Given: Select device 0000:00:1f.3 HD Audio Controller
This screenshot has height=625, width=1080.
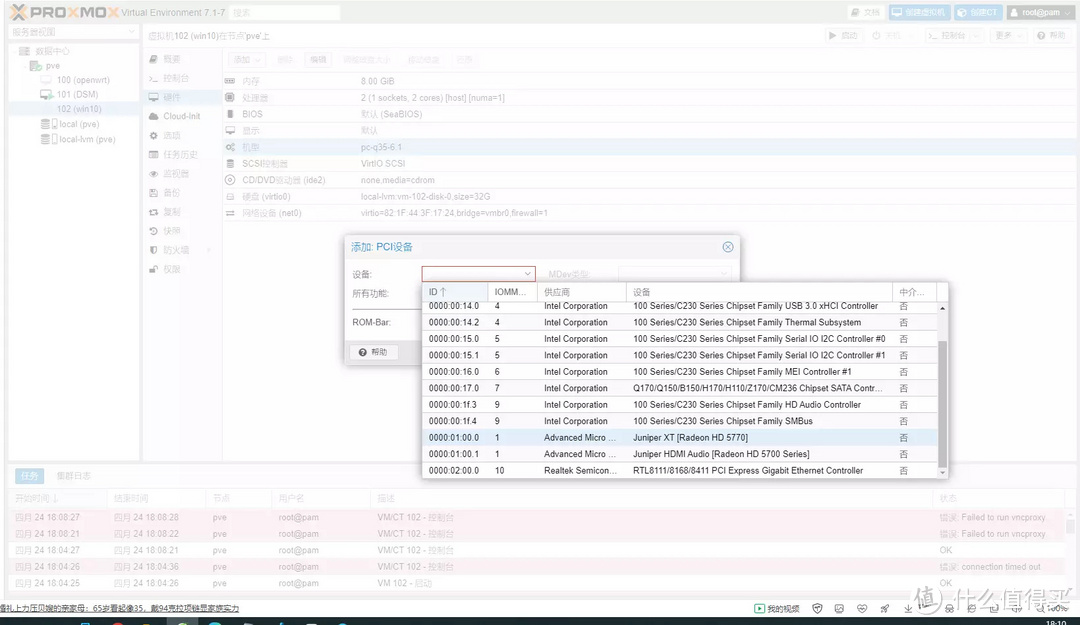Looking at the screenshot, I should pyautogui.click(x=680, y=404).
